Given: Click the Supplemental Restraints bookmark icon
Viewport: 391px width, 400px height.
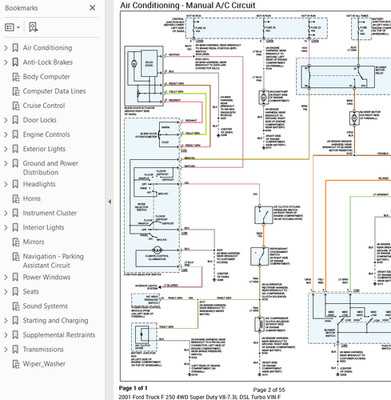Looking at the screenshot, I should pos(15,335).
